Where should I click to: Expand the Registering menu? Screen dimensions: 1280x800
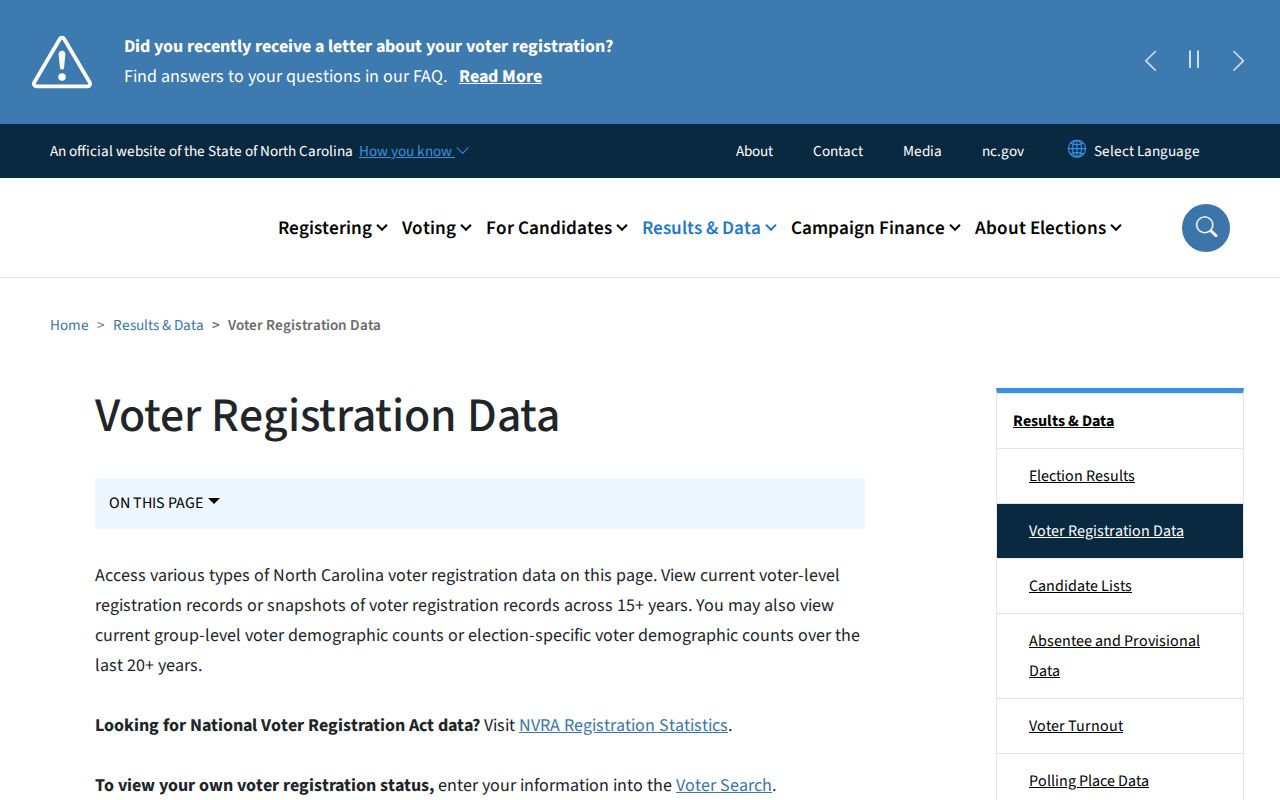click(x=332, y=228)
